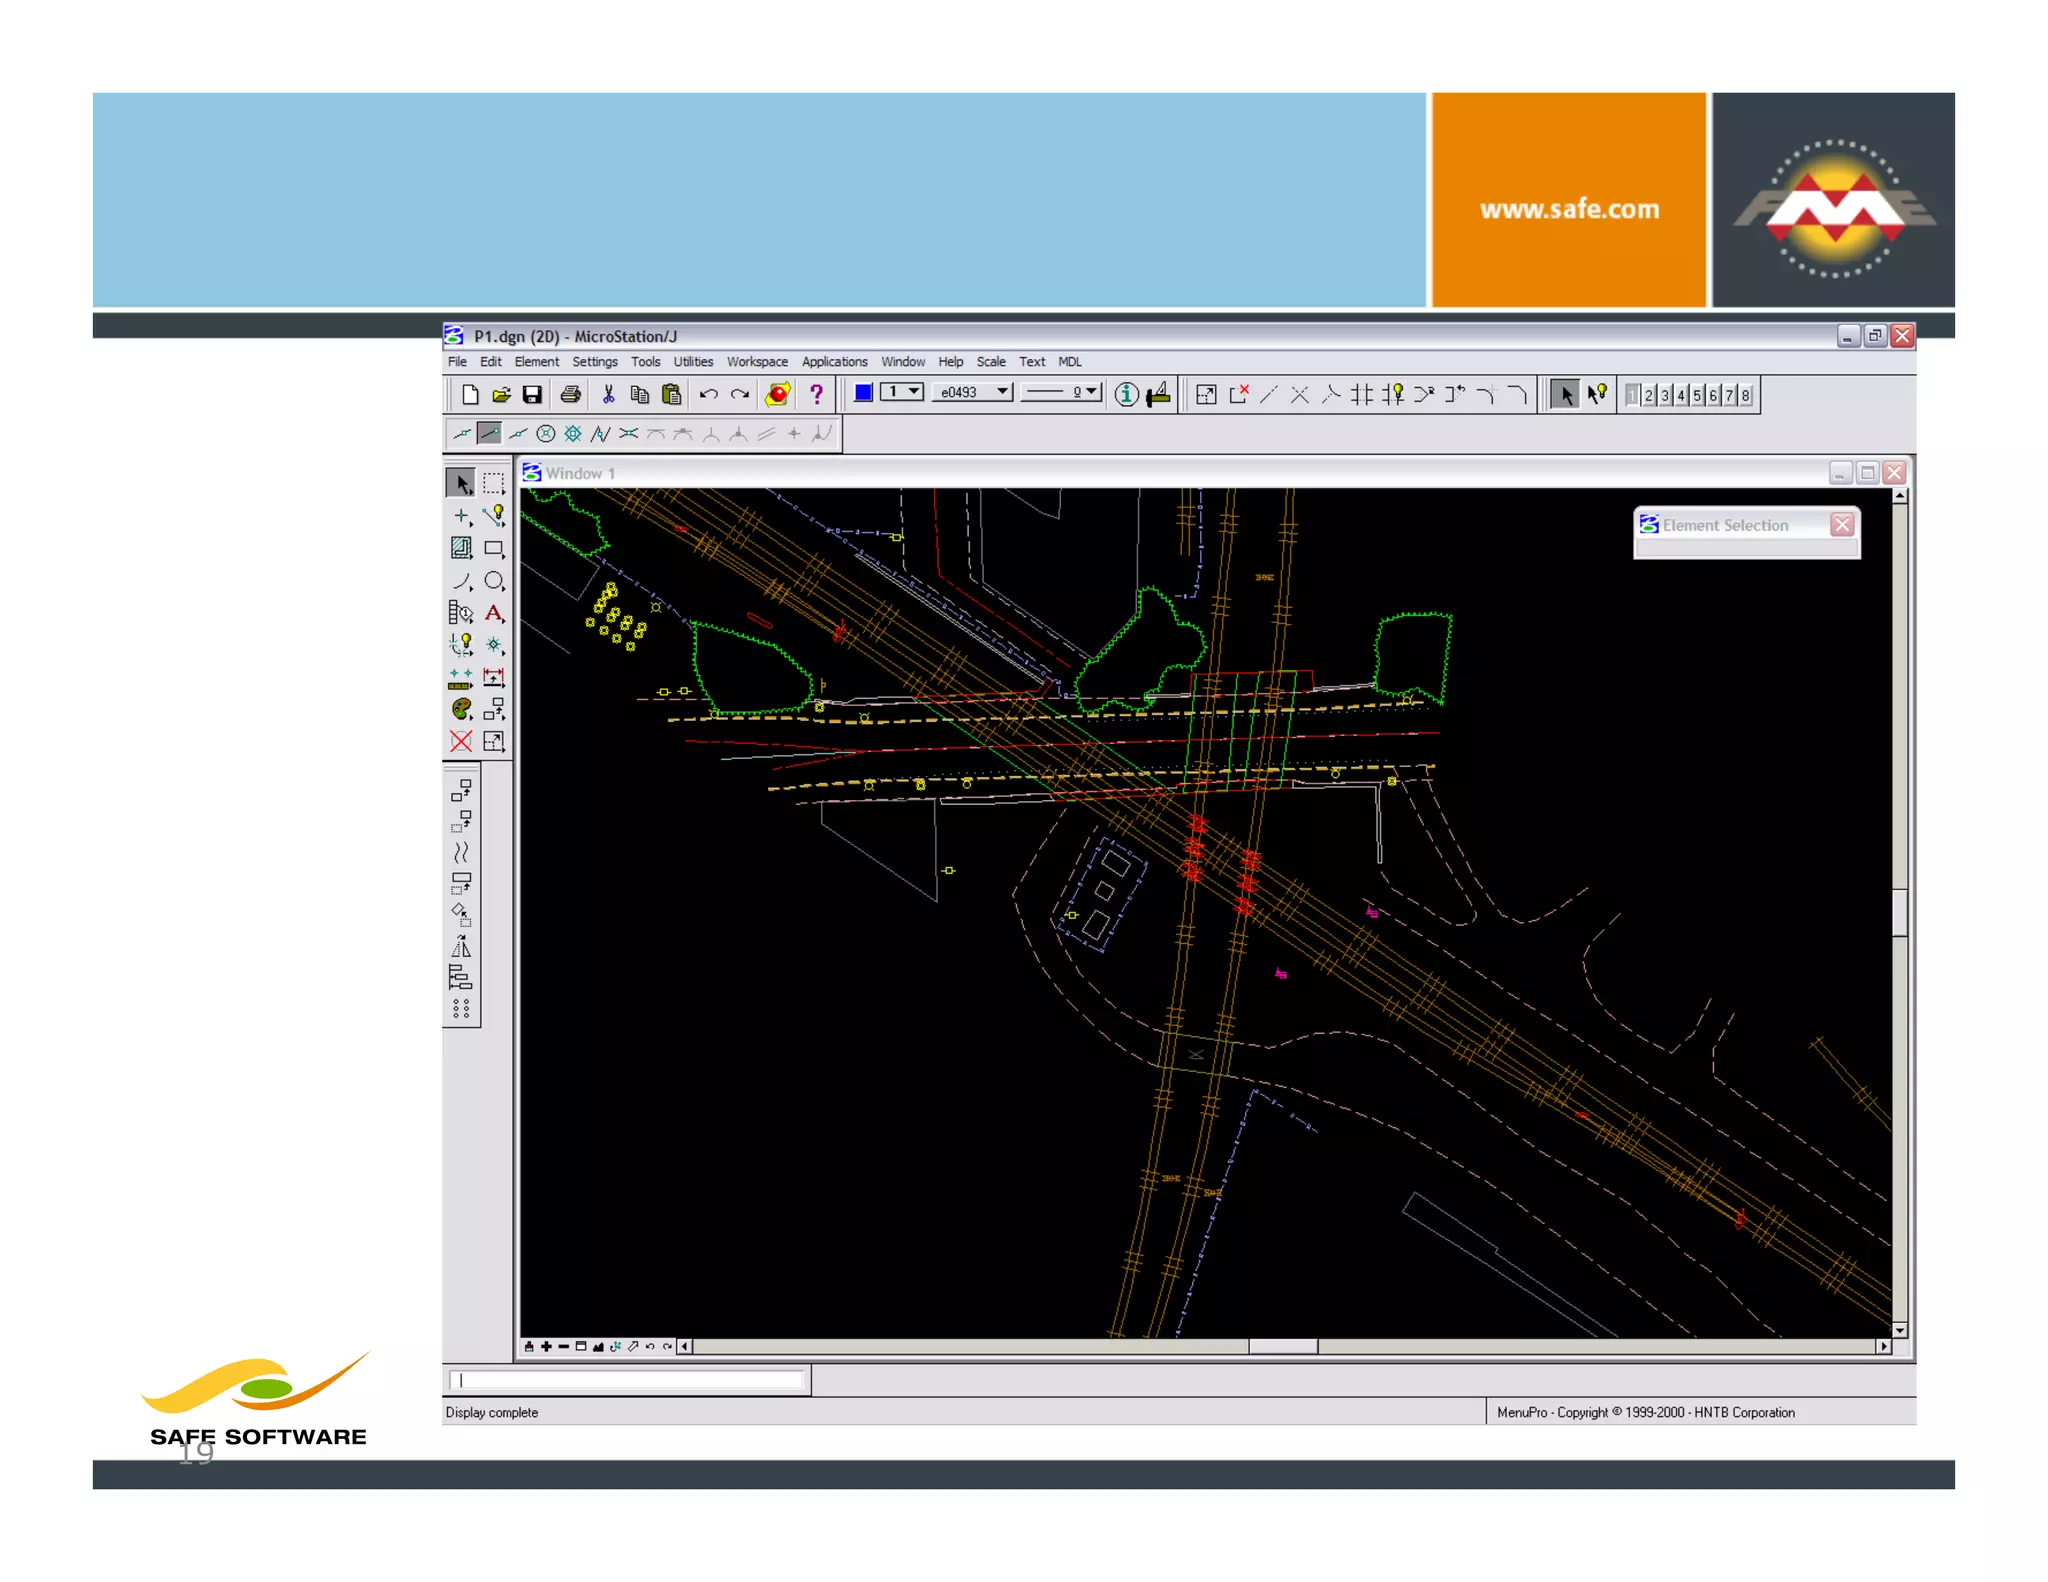Select the Place Fence tool
2048x1582 pixels.
[x=494, y=484]
